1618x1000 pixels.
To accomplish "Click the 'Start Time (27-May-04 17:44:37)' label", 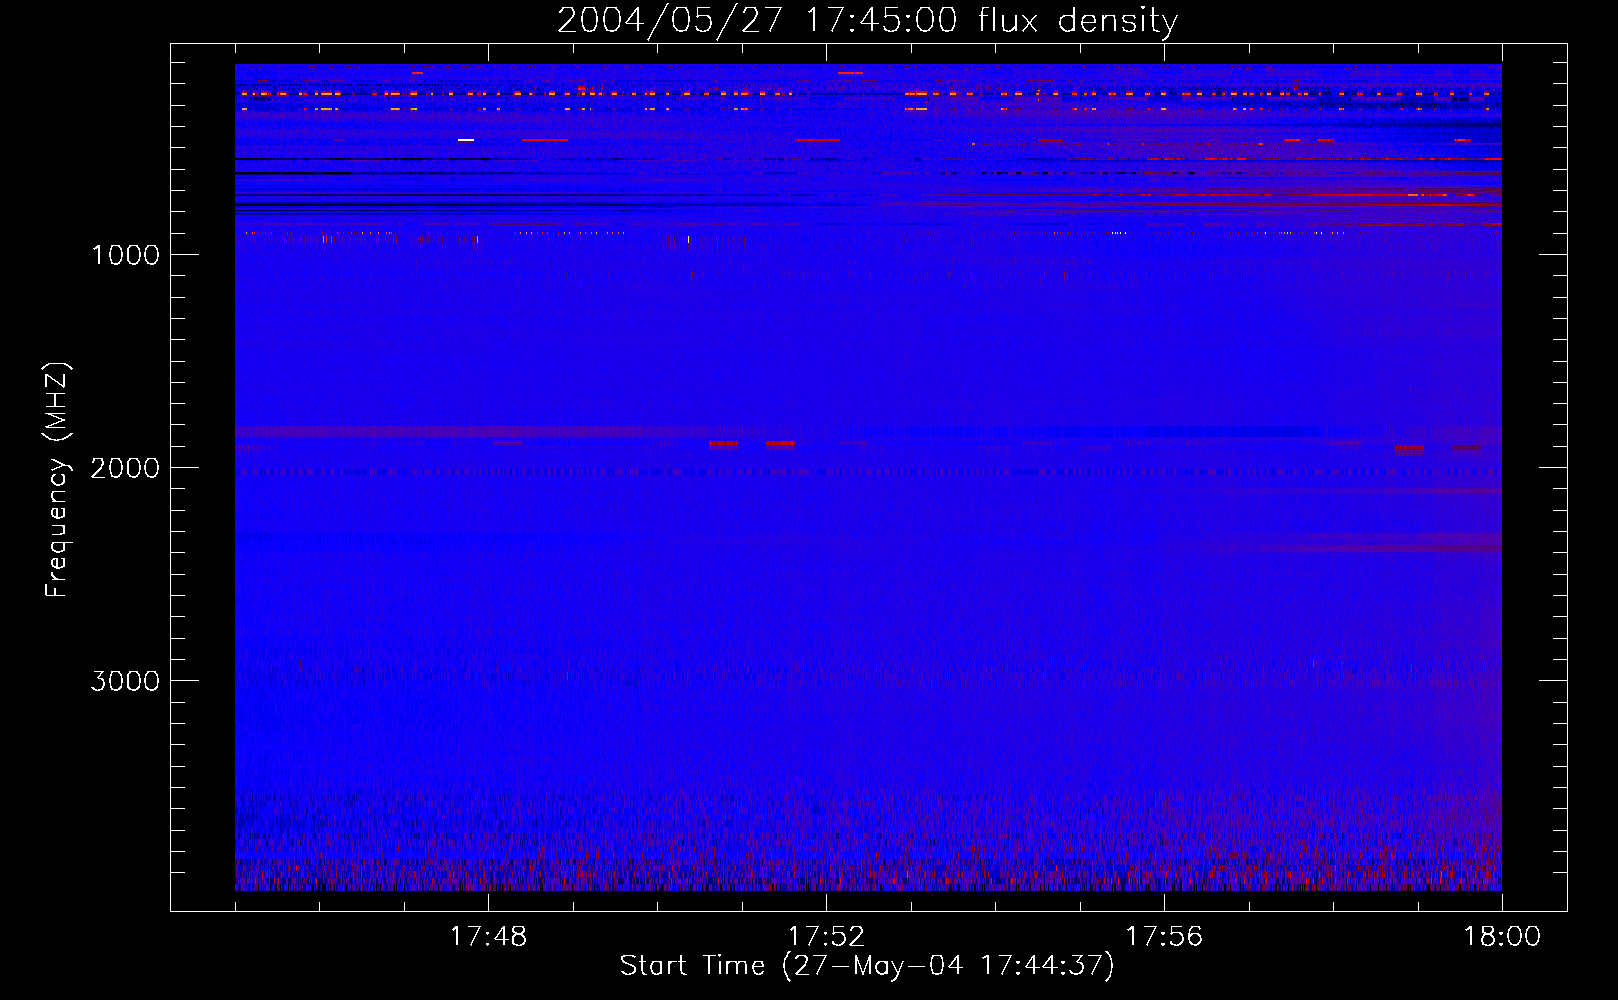I will (x=867, y=966).
